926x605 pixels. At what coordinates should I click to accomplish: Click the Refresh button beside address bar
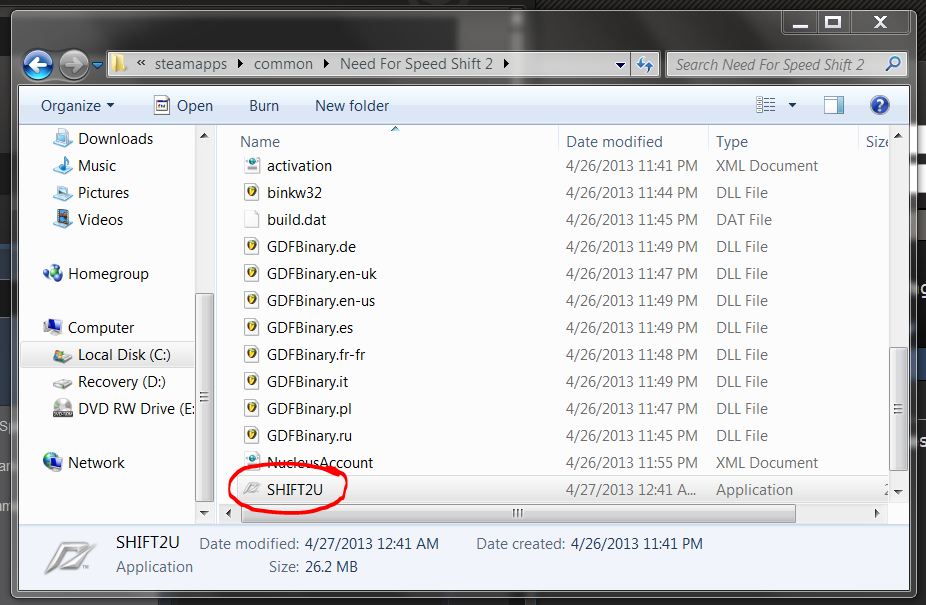pyautogui.click(x=645, y=64)
